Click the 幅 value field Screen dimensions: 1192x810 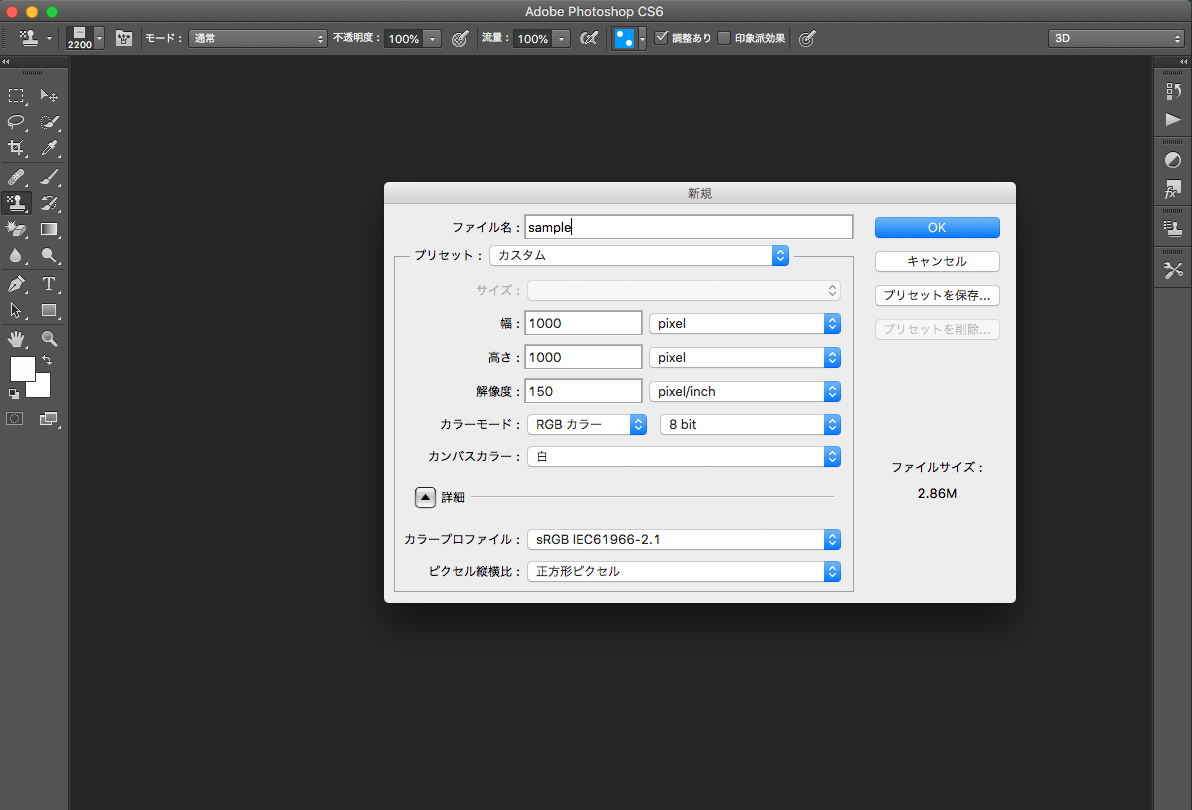(x=584, y=324)
